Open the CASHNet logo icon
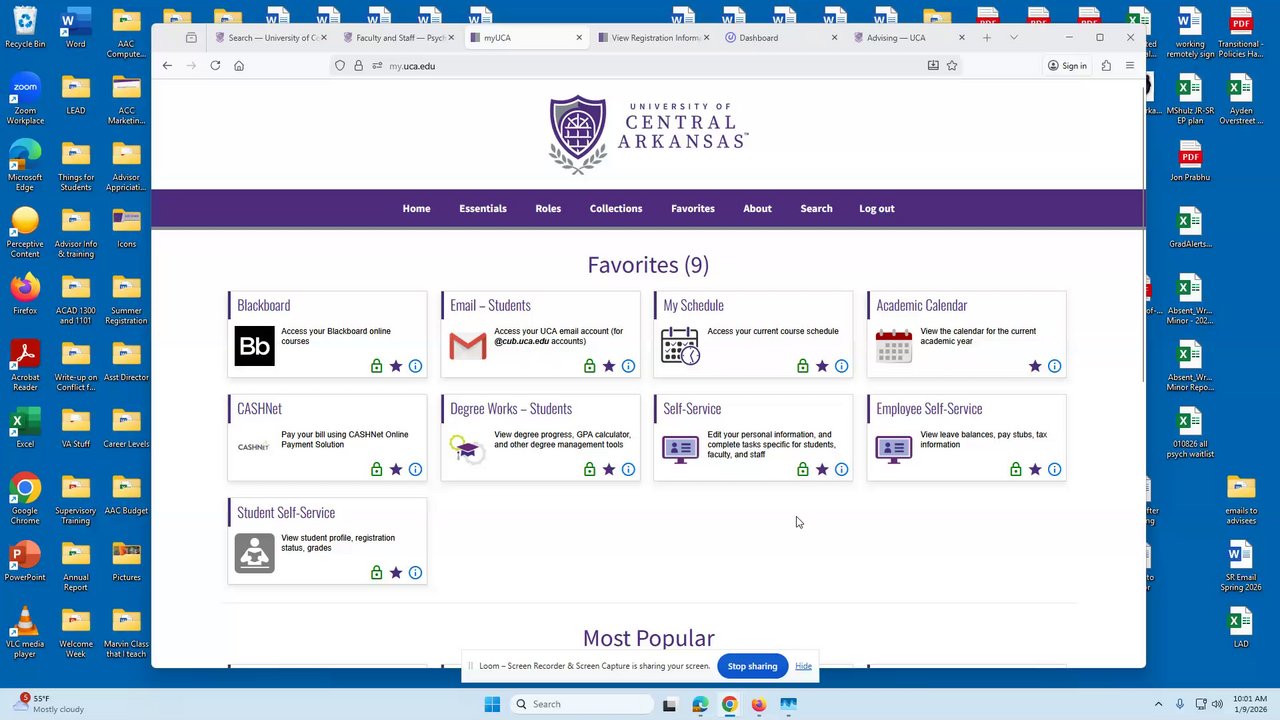The width and height of the screenshot is (1280, 720). click(x=254, y=446)
